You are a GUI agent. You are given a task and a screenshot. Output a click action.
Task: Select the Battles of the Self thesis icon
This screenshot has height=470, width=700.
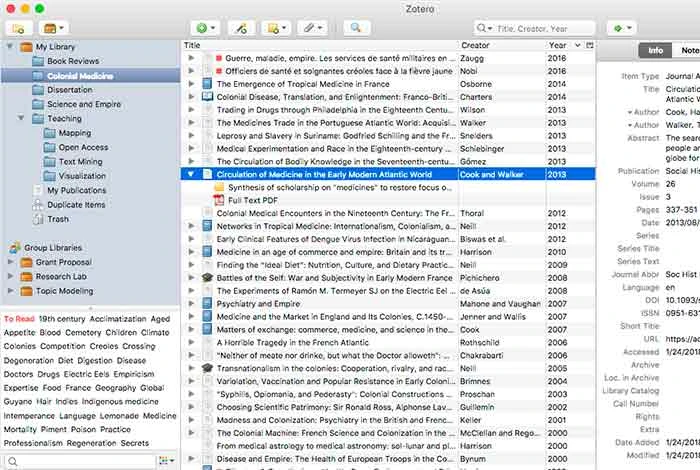pyautogui.click(x=207, y=278)
